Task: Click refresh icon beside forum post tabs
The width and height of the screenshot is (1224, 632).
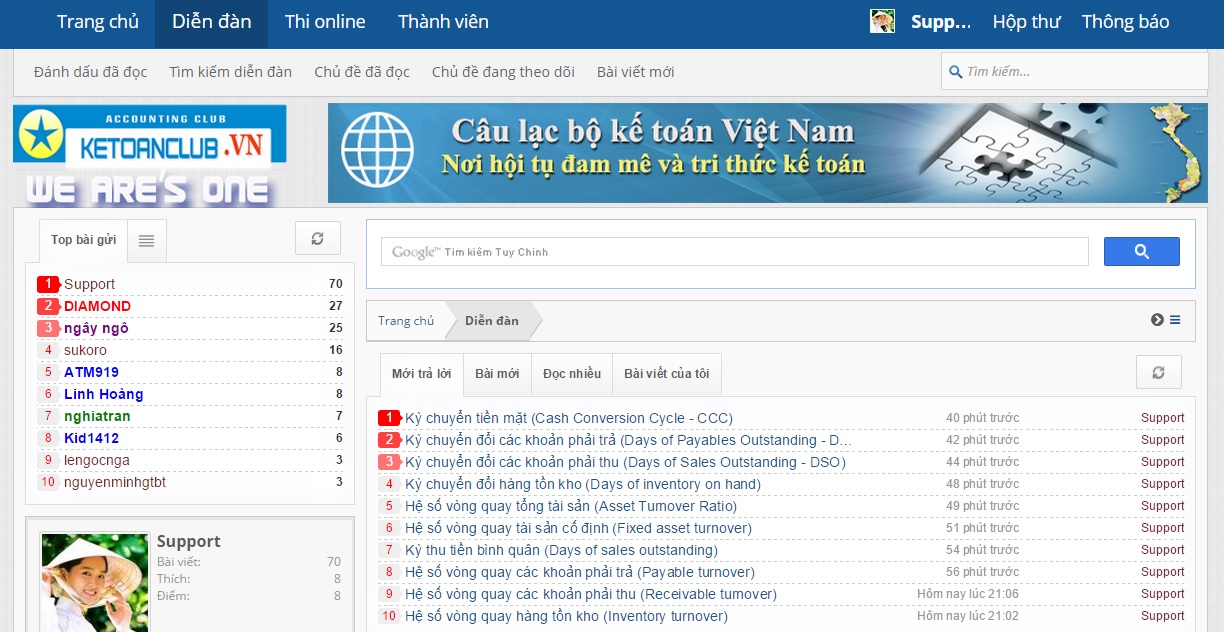Action: [x=1158, y=372]
